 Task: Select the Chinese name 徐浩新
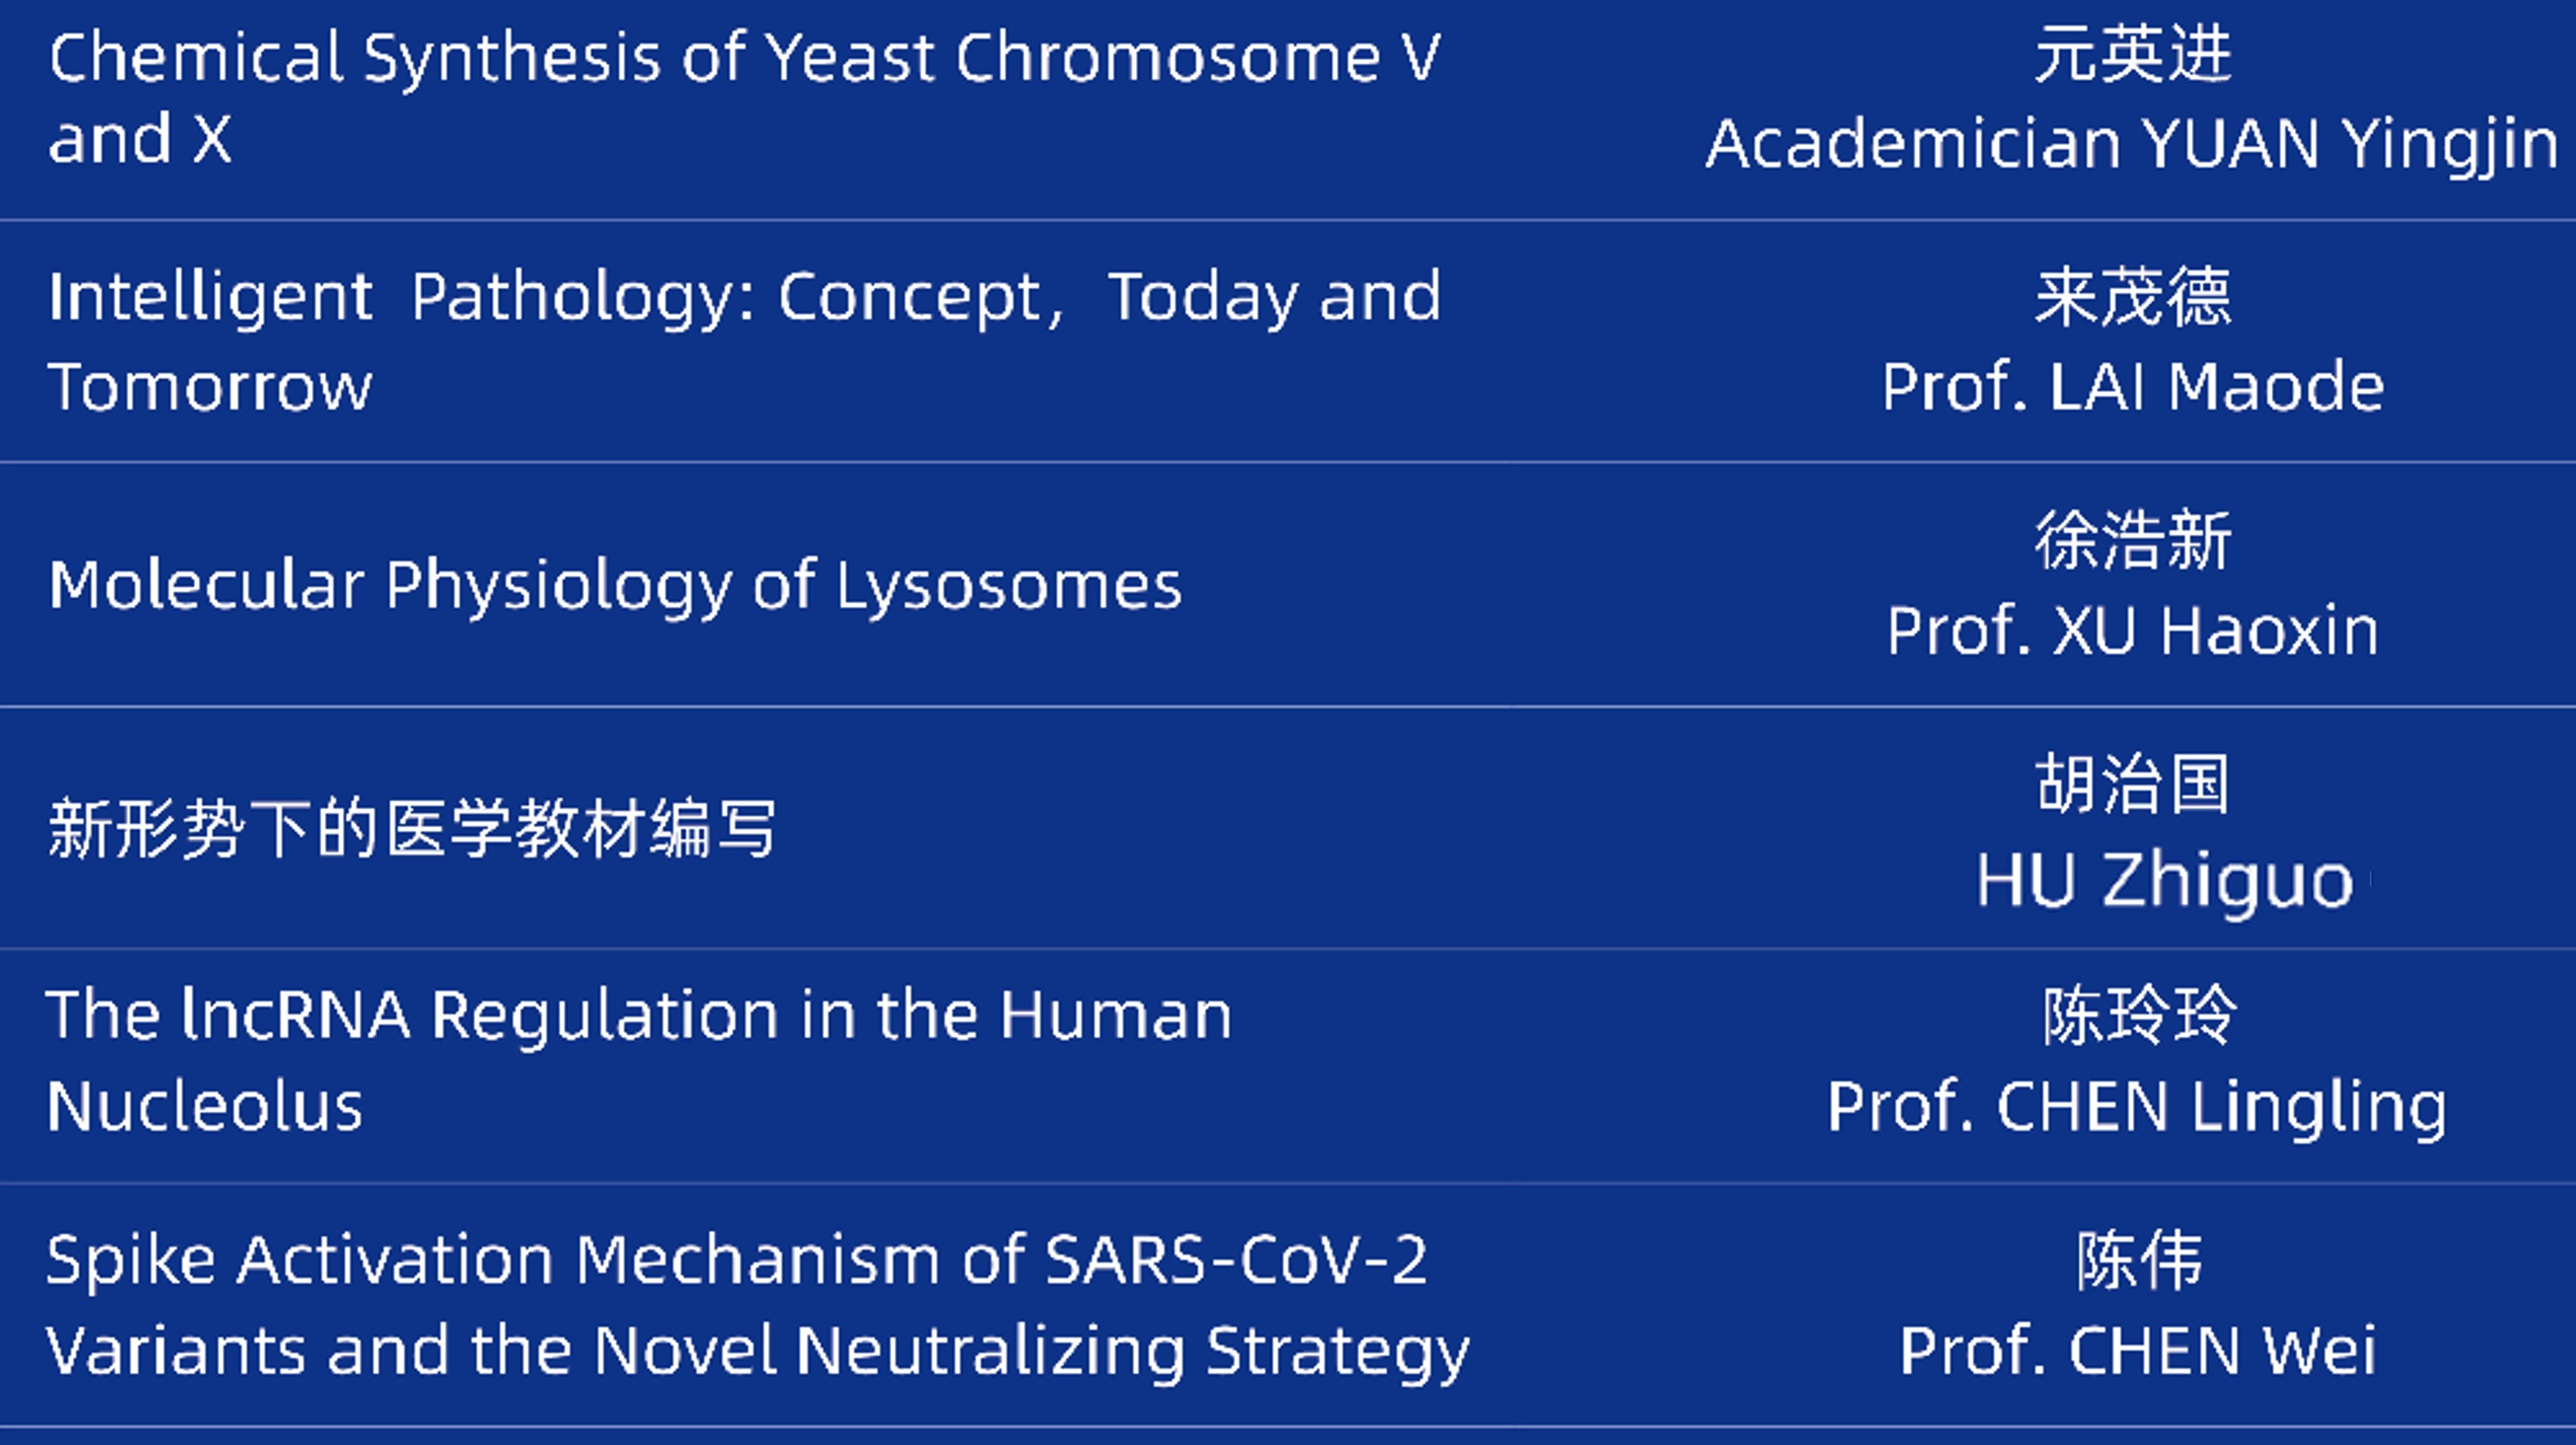[2132, 540]
